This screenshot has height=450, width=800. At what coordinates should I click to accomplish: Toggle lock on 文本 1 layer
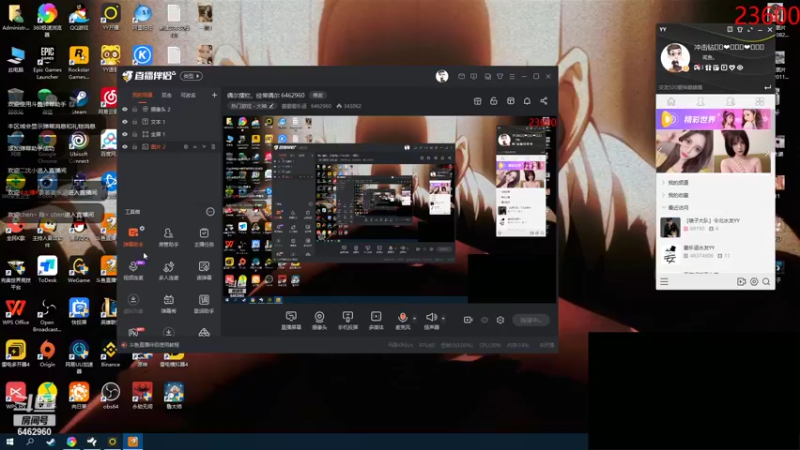(135, 122)
